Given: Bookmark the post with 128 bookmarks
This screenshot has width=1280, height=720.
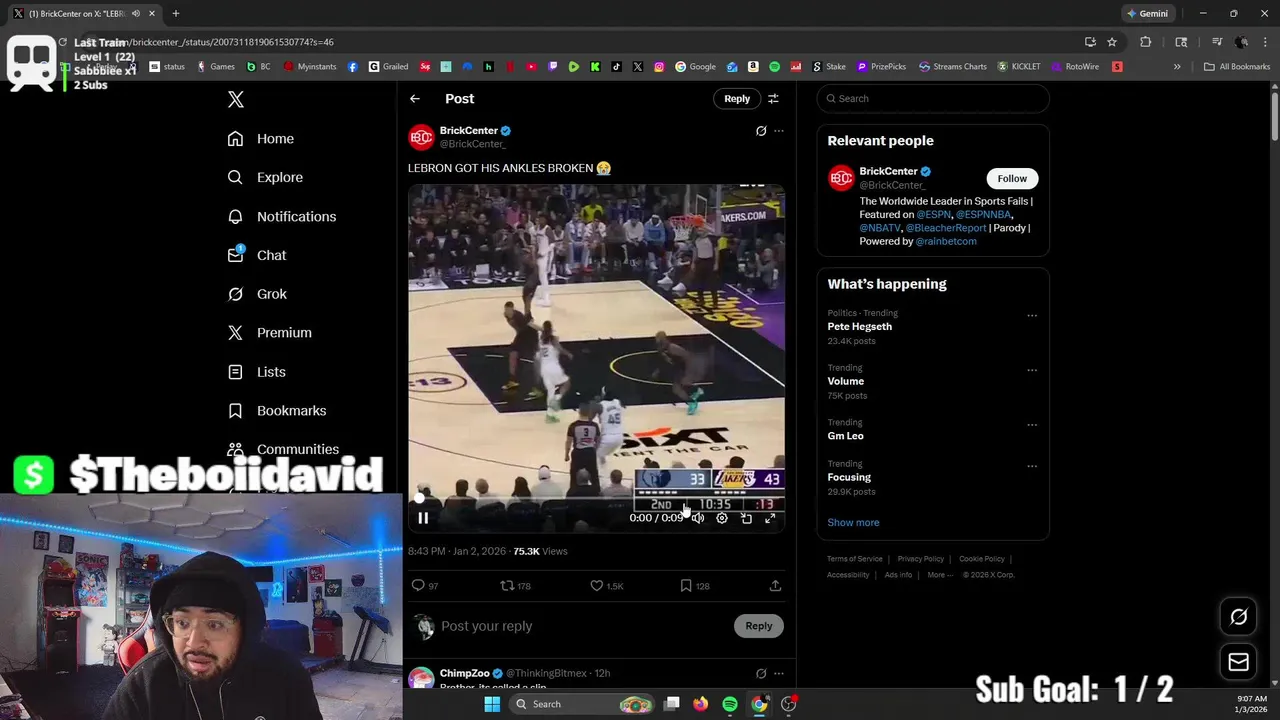Looking at the screenshot, I should tap(695, 586).
